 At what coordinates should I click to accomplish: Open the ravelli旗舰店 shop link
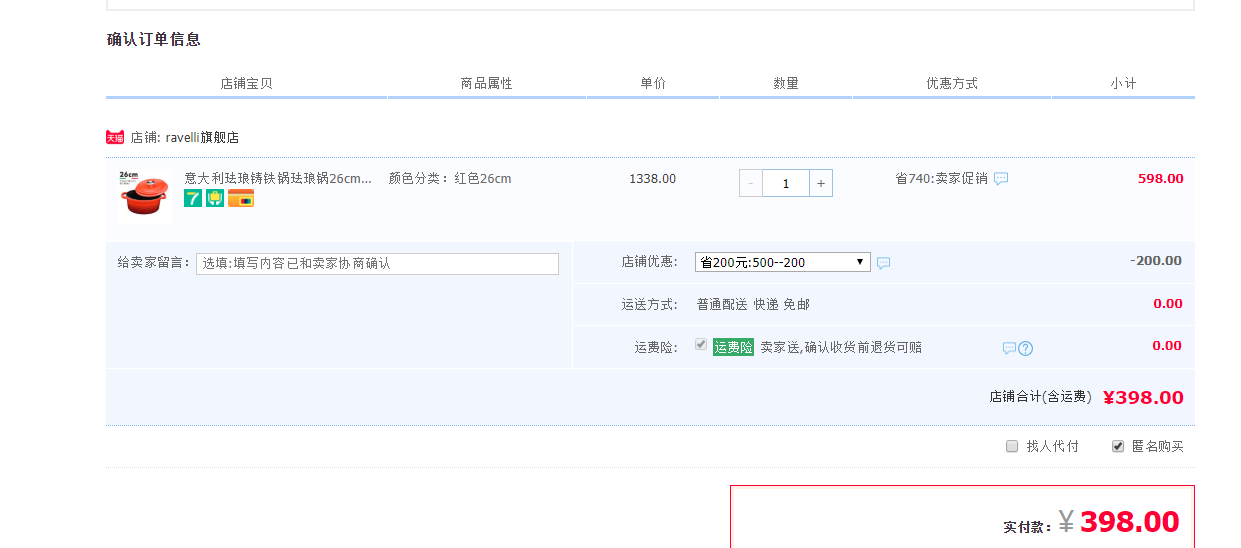click(x=202, y=138)
